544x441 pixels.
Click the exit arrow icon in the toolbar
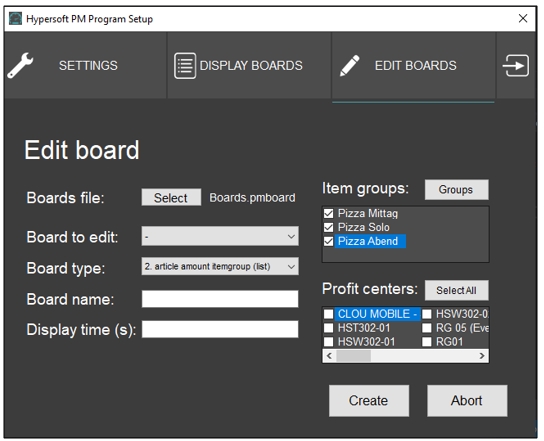point(516,66)
